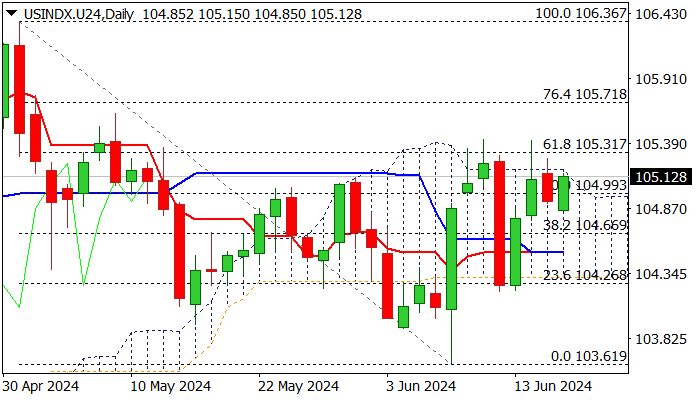This screenshot has height=400, width=700.
Task: Click the 23.6 Fibonacci label at 104.268
Action: point(584,275)
